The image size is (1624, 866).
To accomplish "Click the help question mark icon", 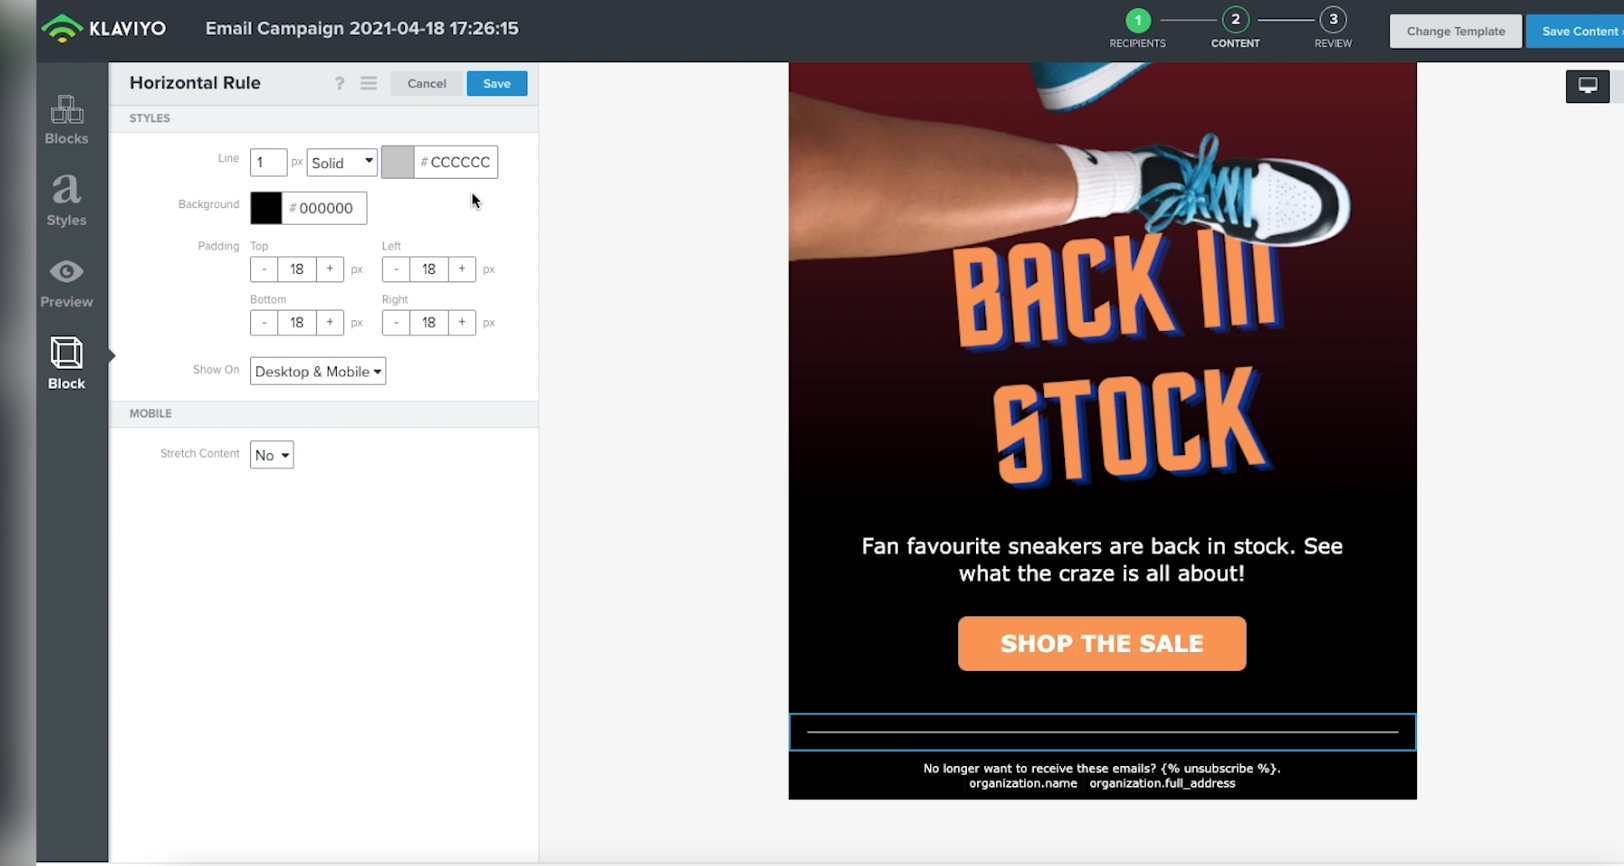I will (340, 84).
